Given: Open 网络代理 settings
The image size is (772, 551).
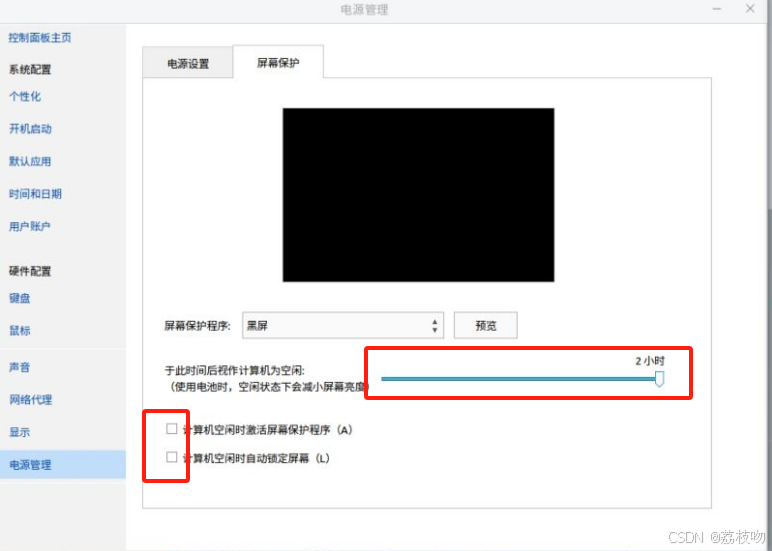Looking at the screenshot, I should [31, 400].
